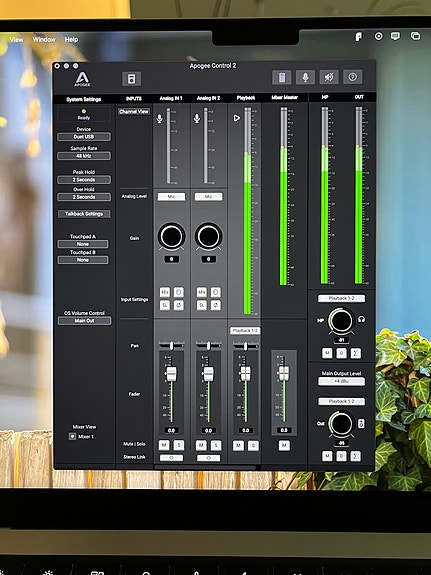Screen dimensions: 431x575
Task: Click the talkback microphone toolbar icon
Action: coord(305,77)
